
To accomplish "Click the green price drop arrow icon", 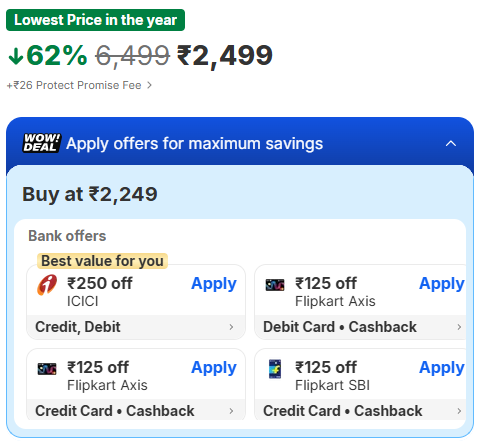I will coord(16,56).
